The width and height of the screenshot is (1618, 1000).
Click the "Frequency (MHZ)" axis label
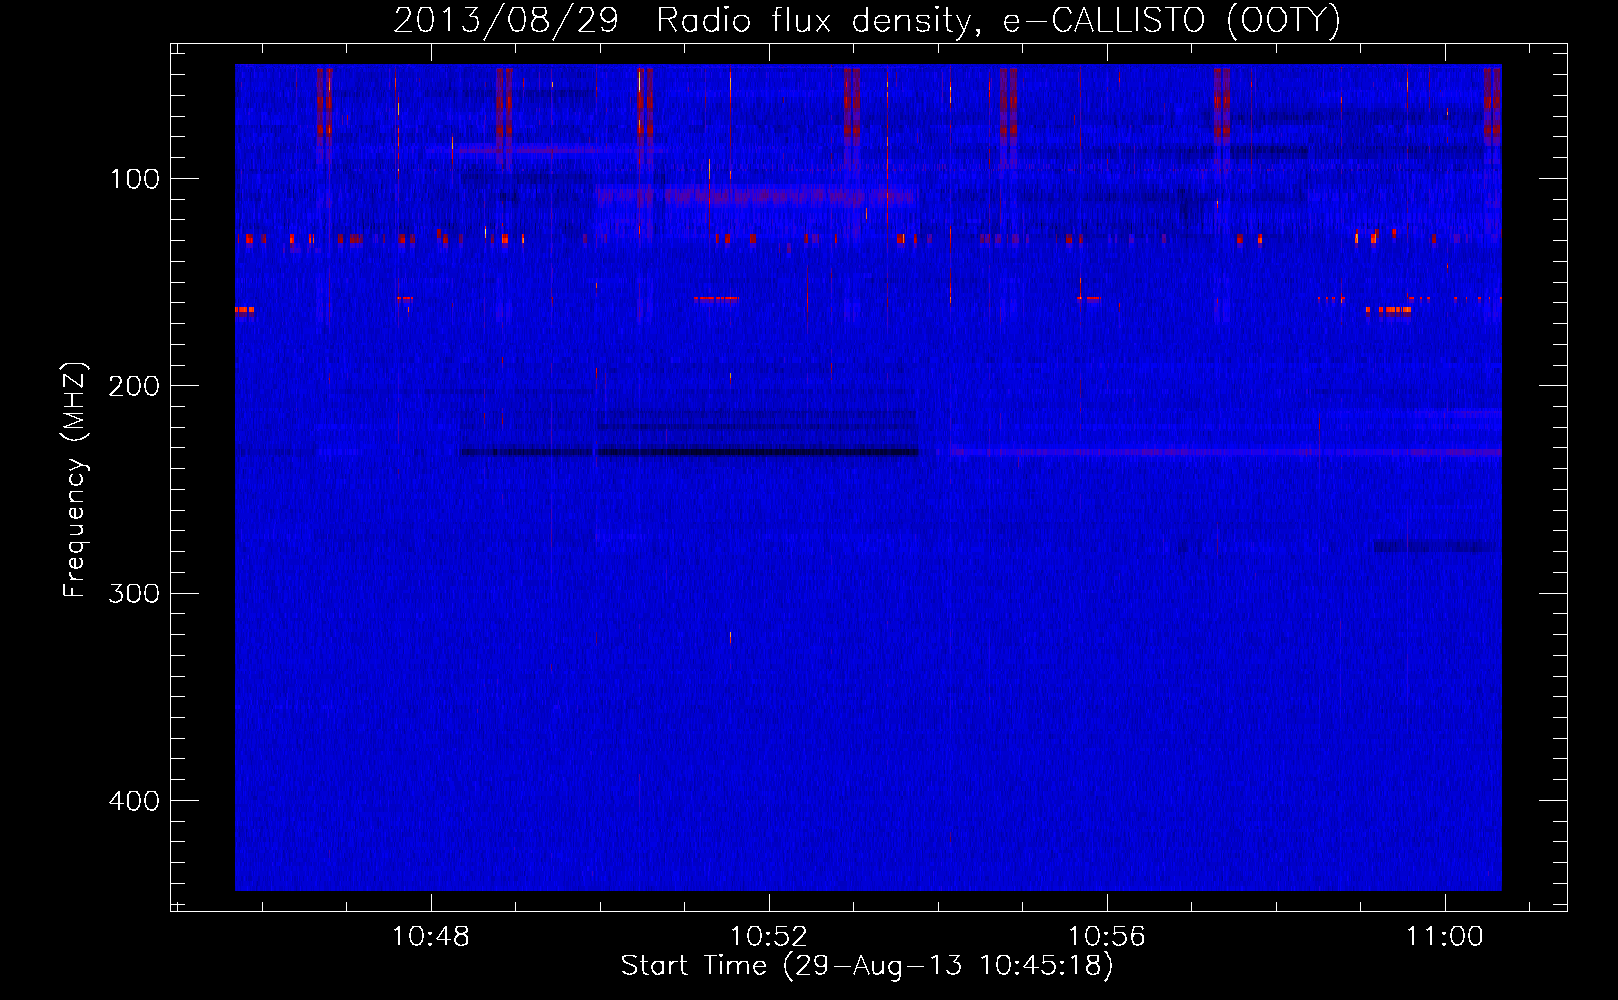tap(75, 480)
